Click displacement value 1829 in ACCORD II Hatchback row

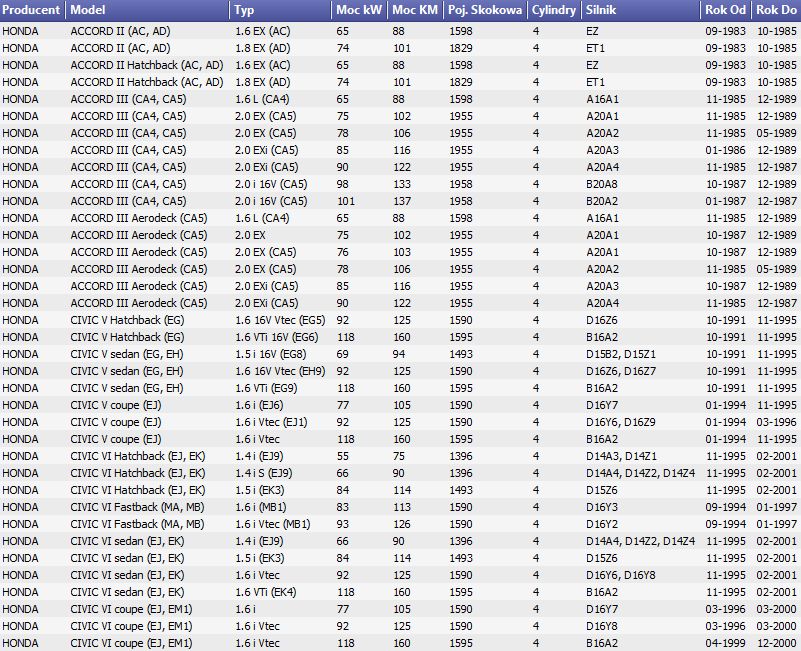[x=461, y=82]
